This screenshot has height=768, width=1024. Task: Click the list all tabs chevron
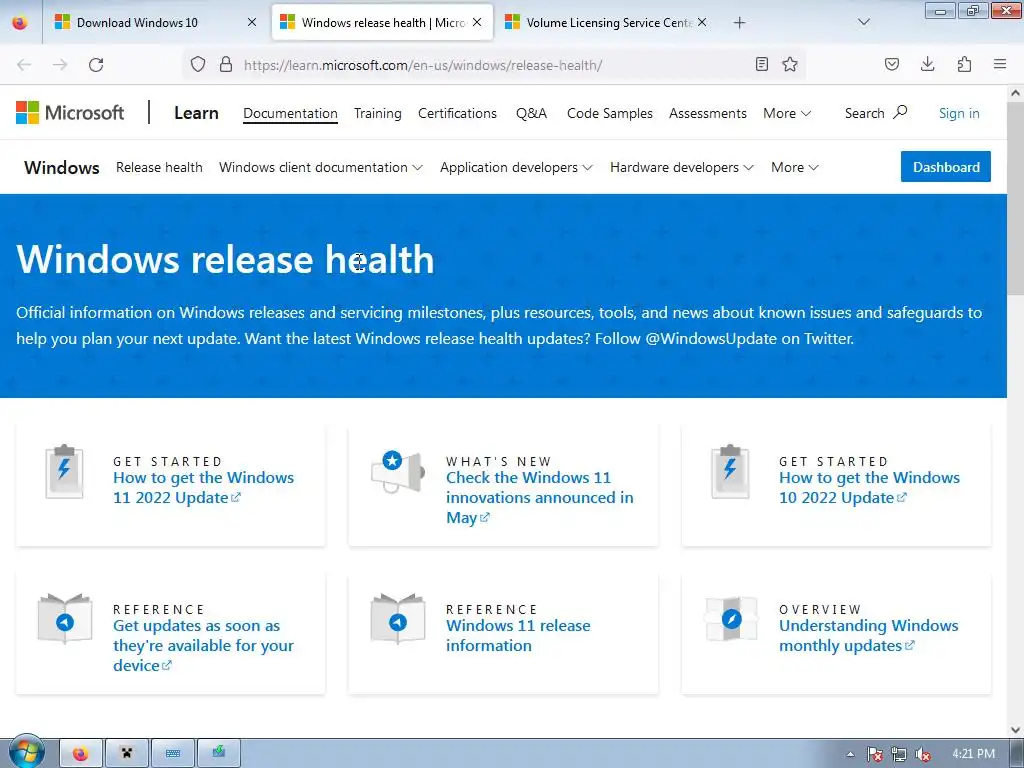863,22
